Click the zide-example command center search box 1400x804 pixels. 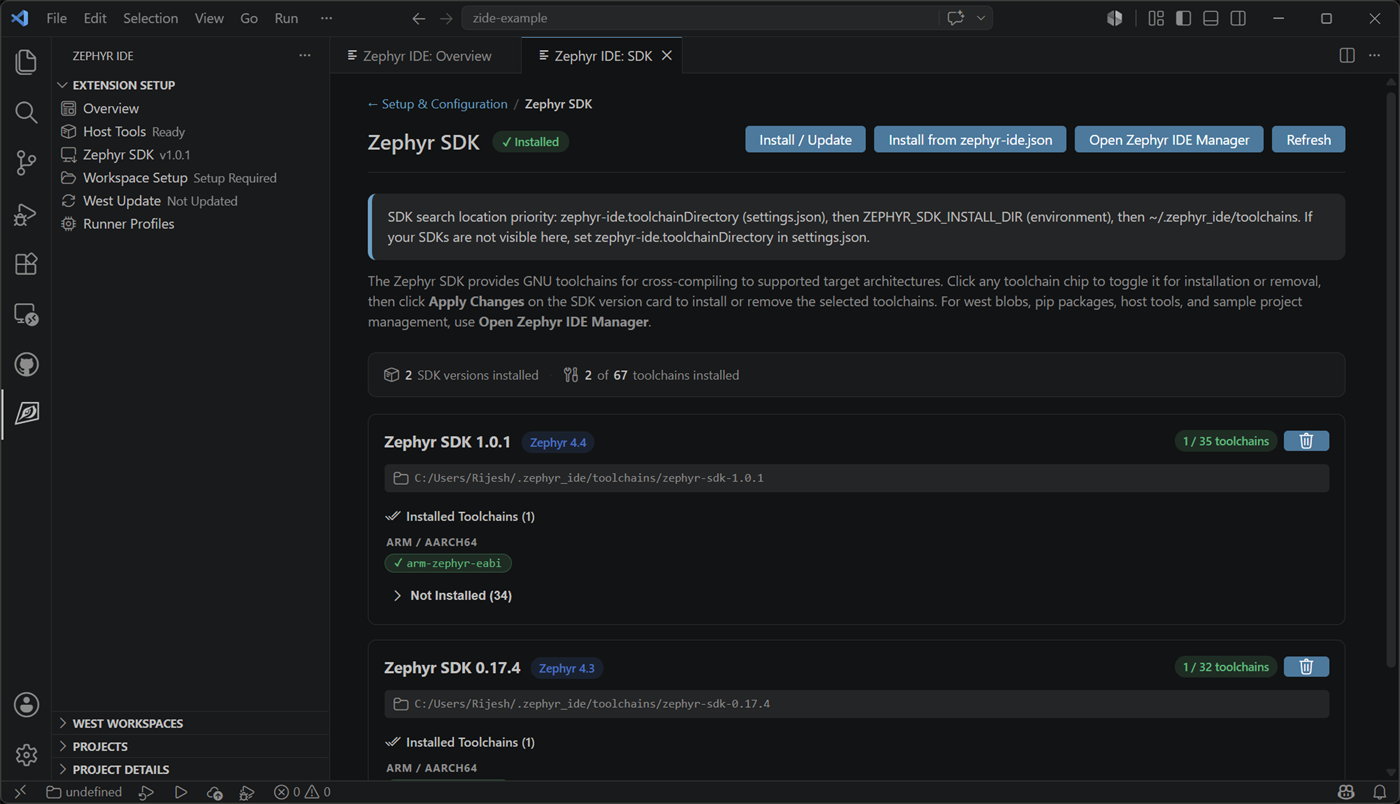pos(700,18)
